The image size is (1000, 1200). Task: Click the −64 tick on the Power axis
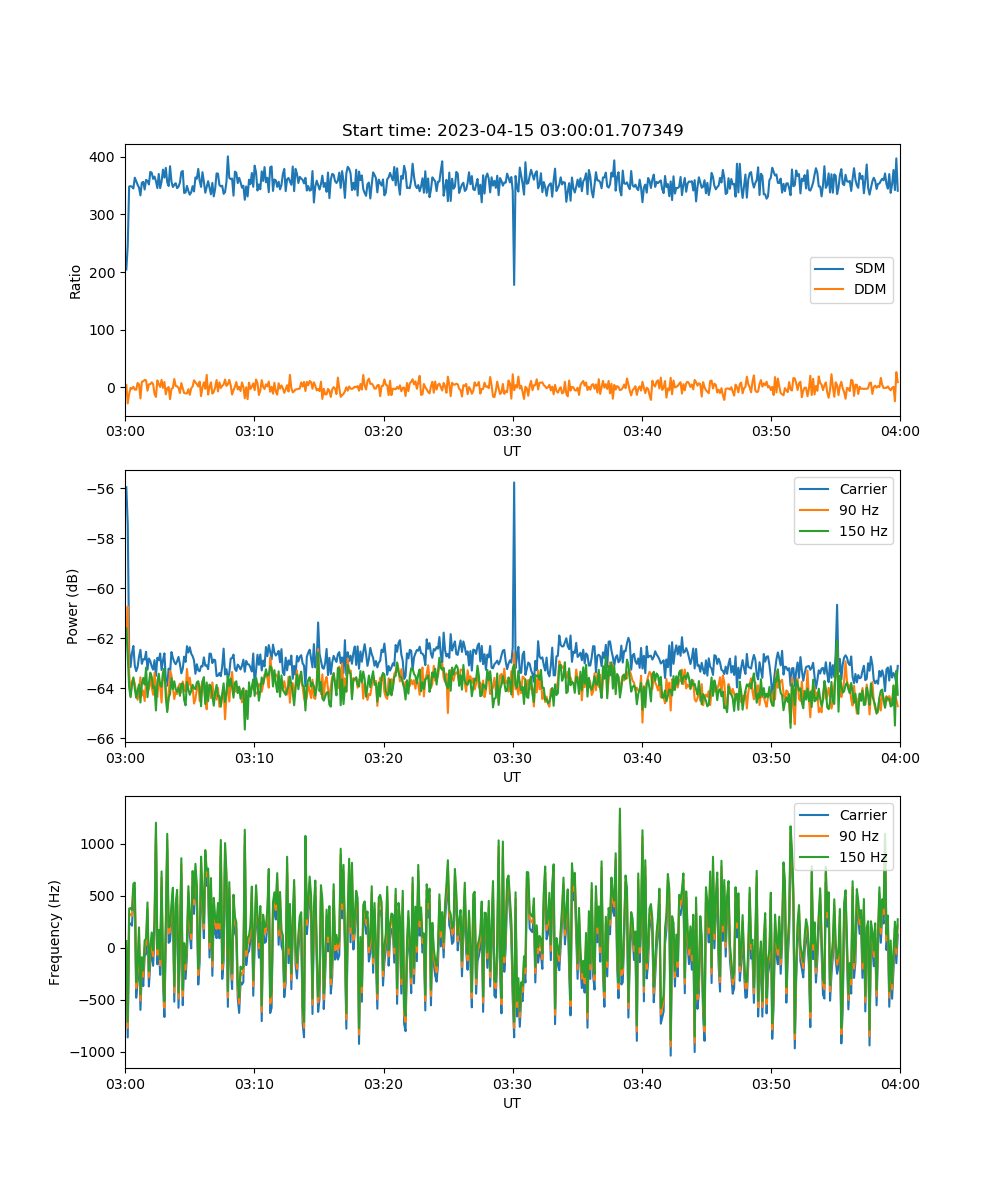coord(103,689)
